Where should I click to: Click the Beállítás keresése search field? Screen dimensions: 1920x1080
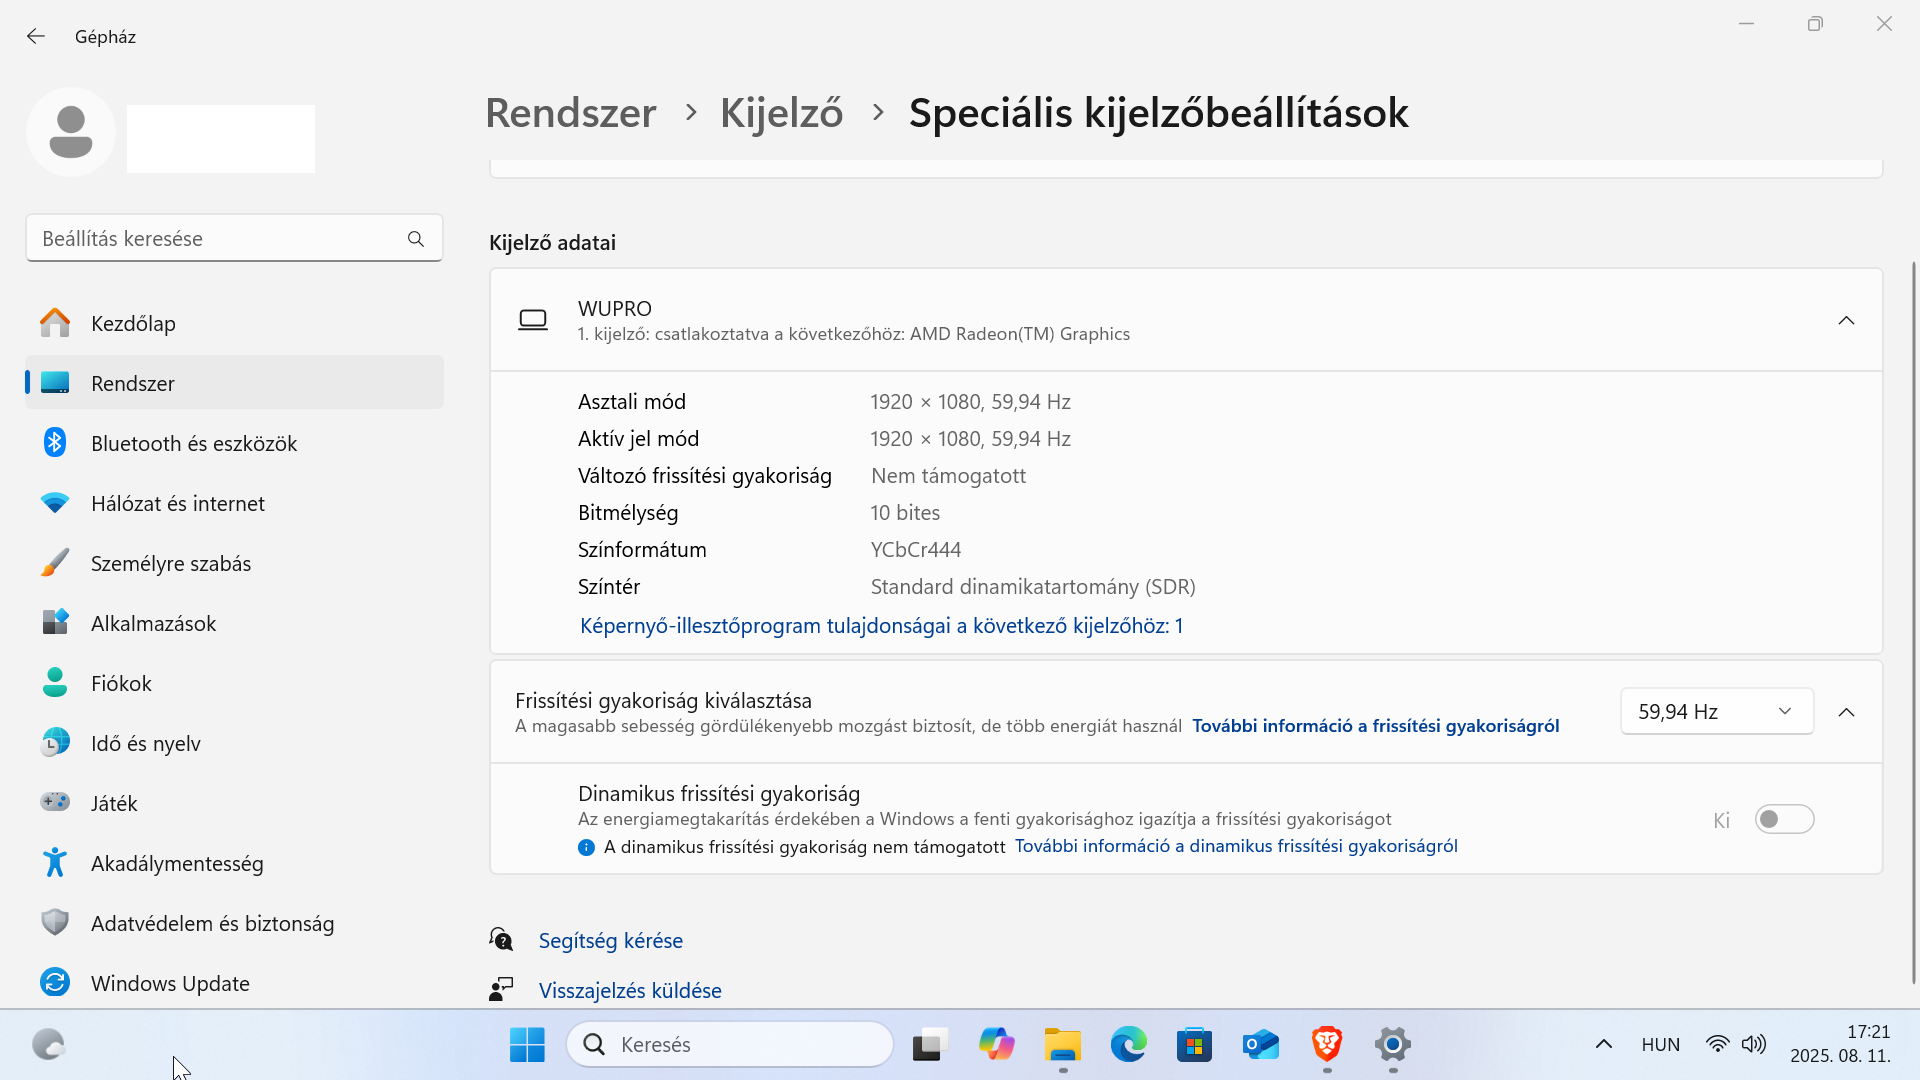[x=234, y=239]
